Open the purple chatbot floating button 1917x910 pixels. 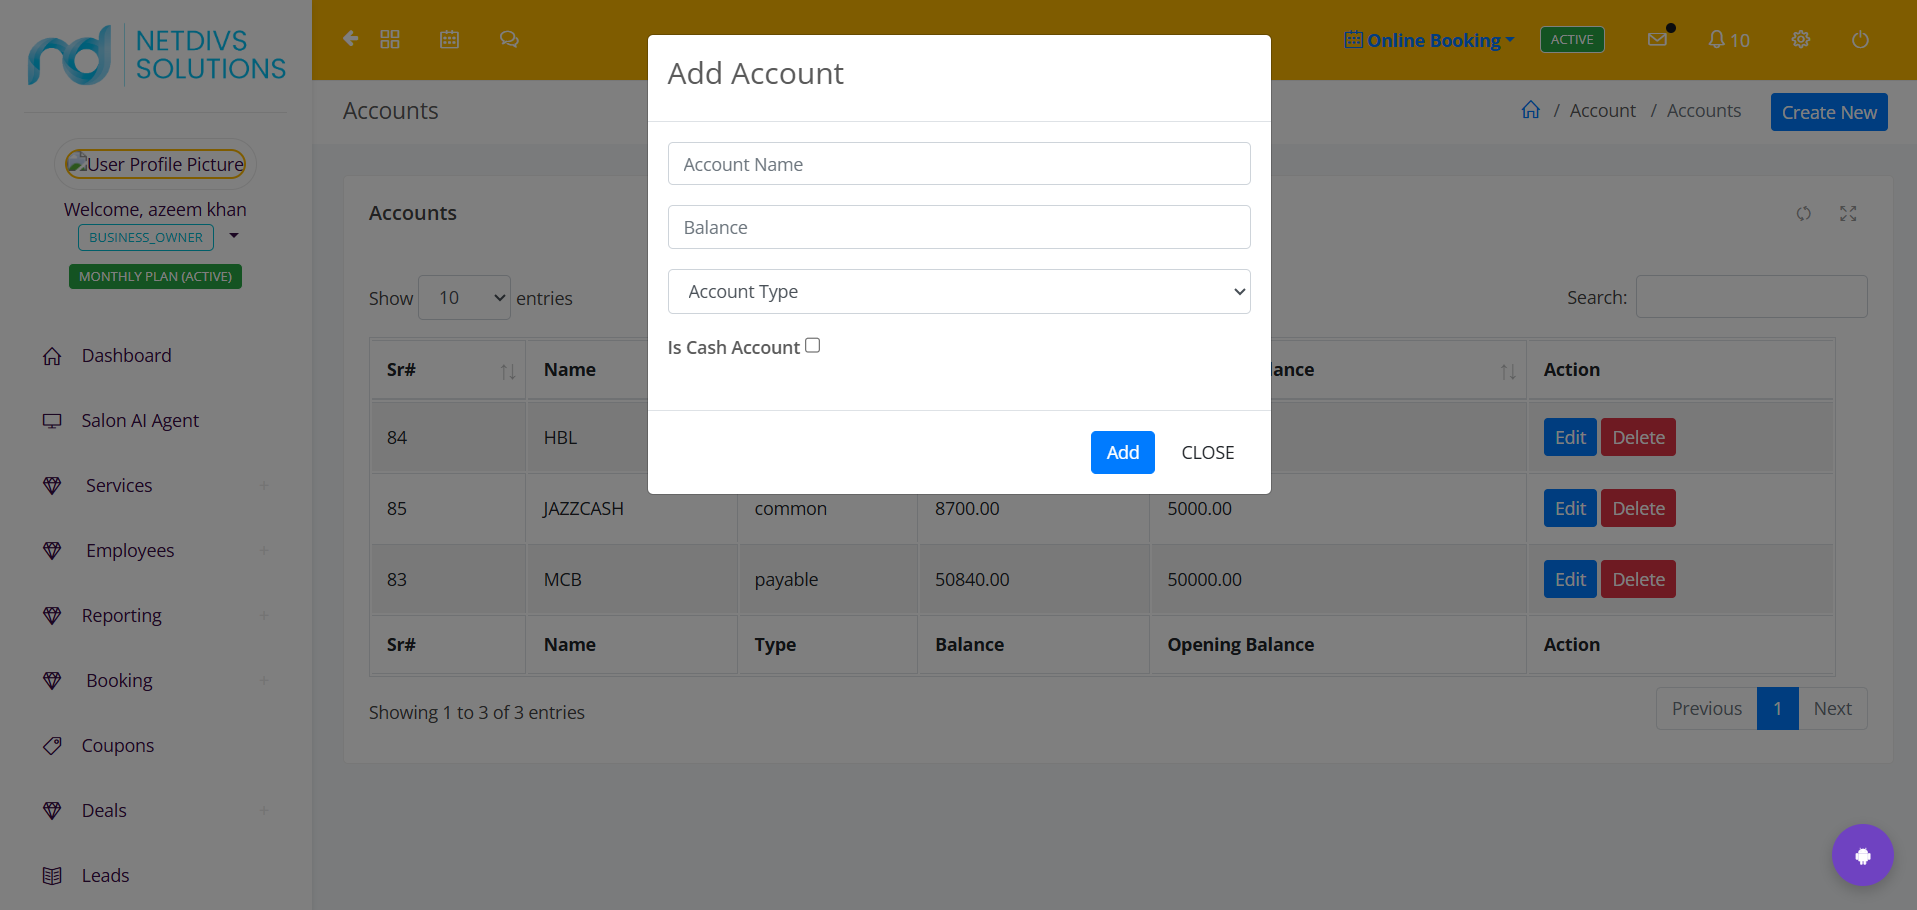coord(1862,855)
